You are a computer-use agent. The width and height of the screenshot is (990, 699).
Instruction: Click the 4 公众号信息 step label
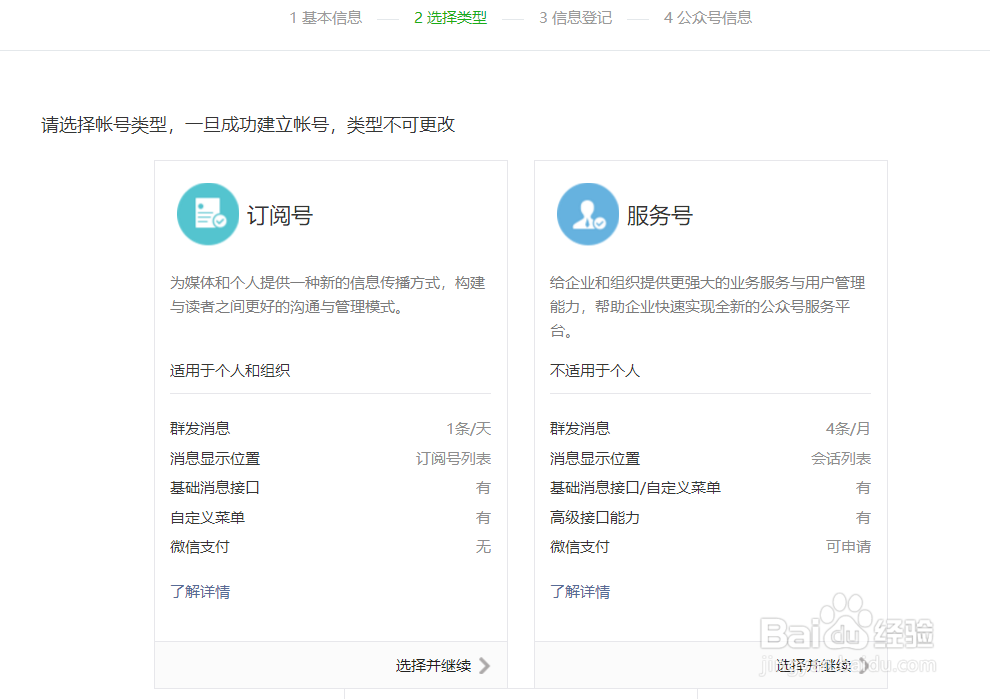click(707, 17)
